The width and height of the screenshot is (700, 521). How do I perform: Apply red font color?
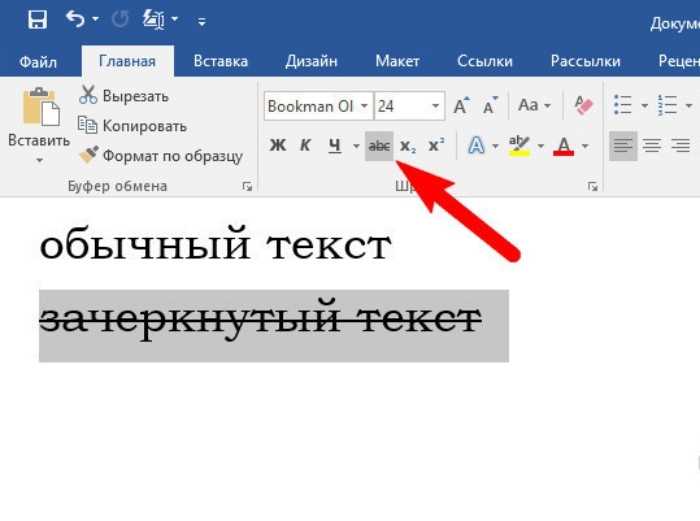tap(563, 146)
